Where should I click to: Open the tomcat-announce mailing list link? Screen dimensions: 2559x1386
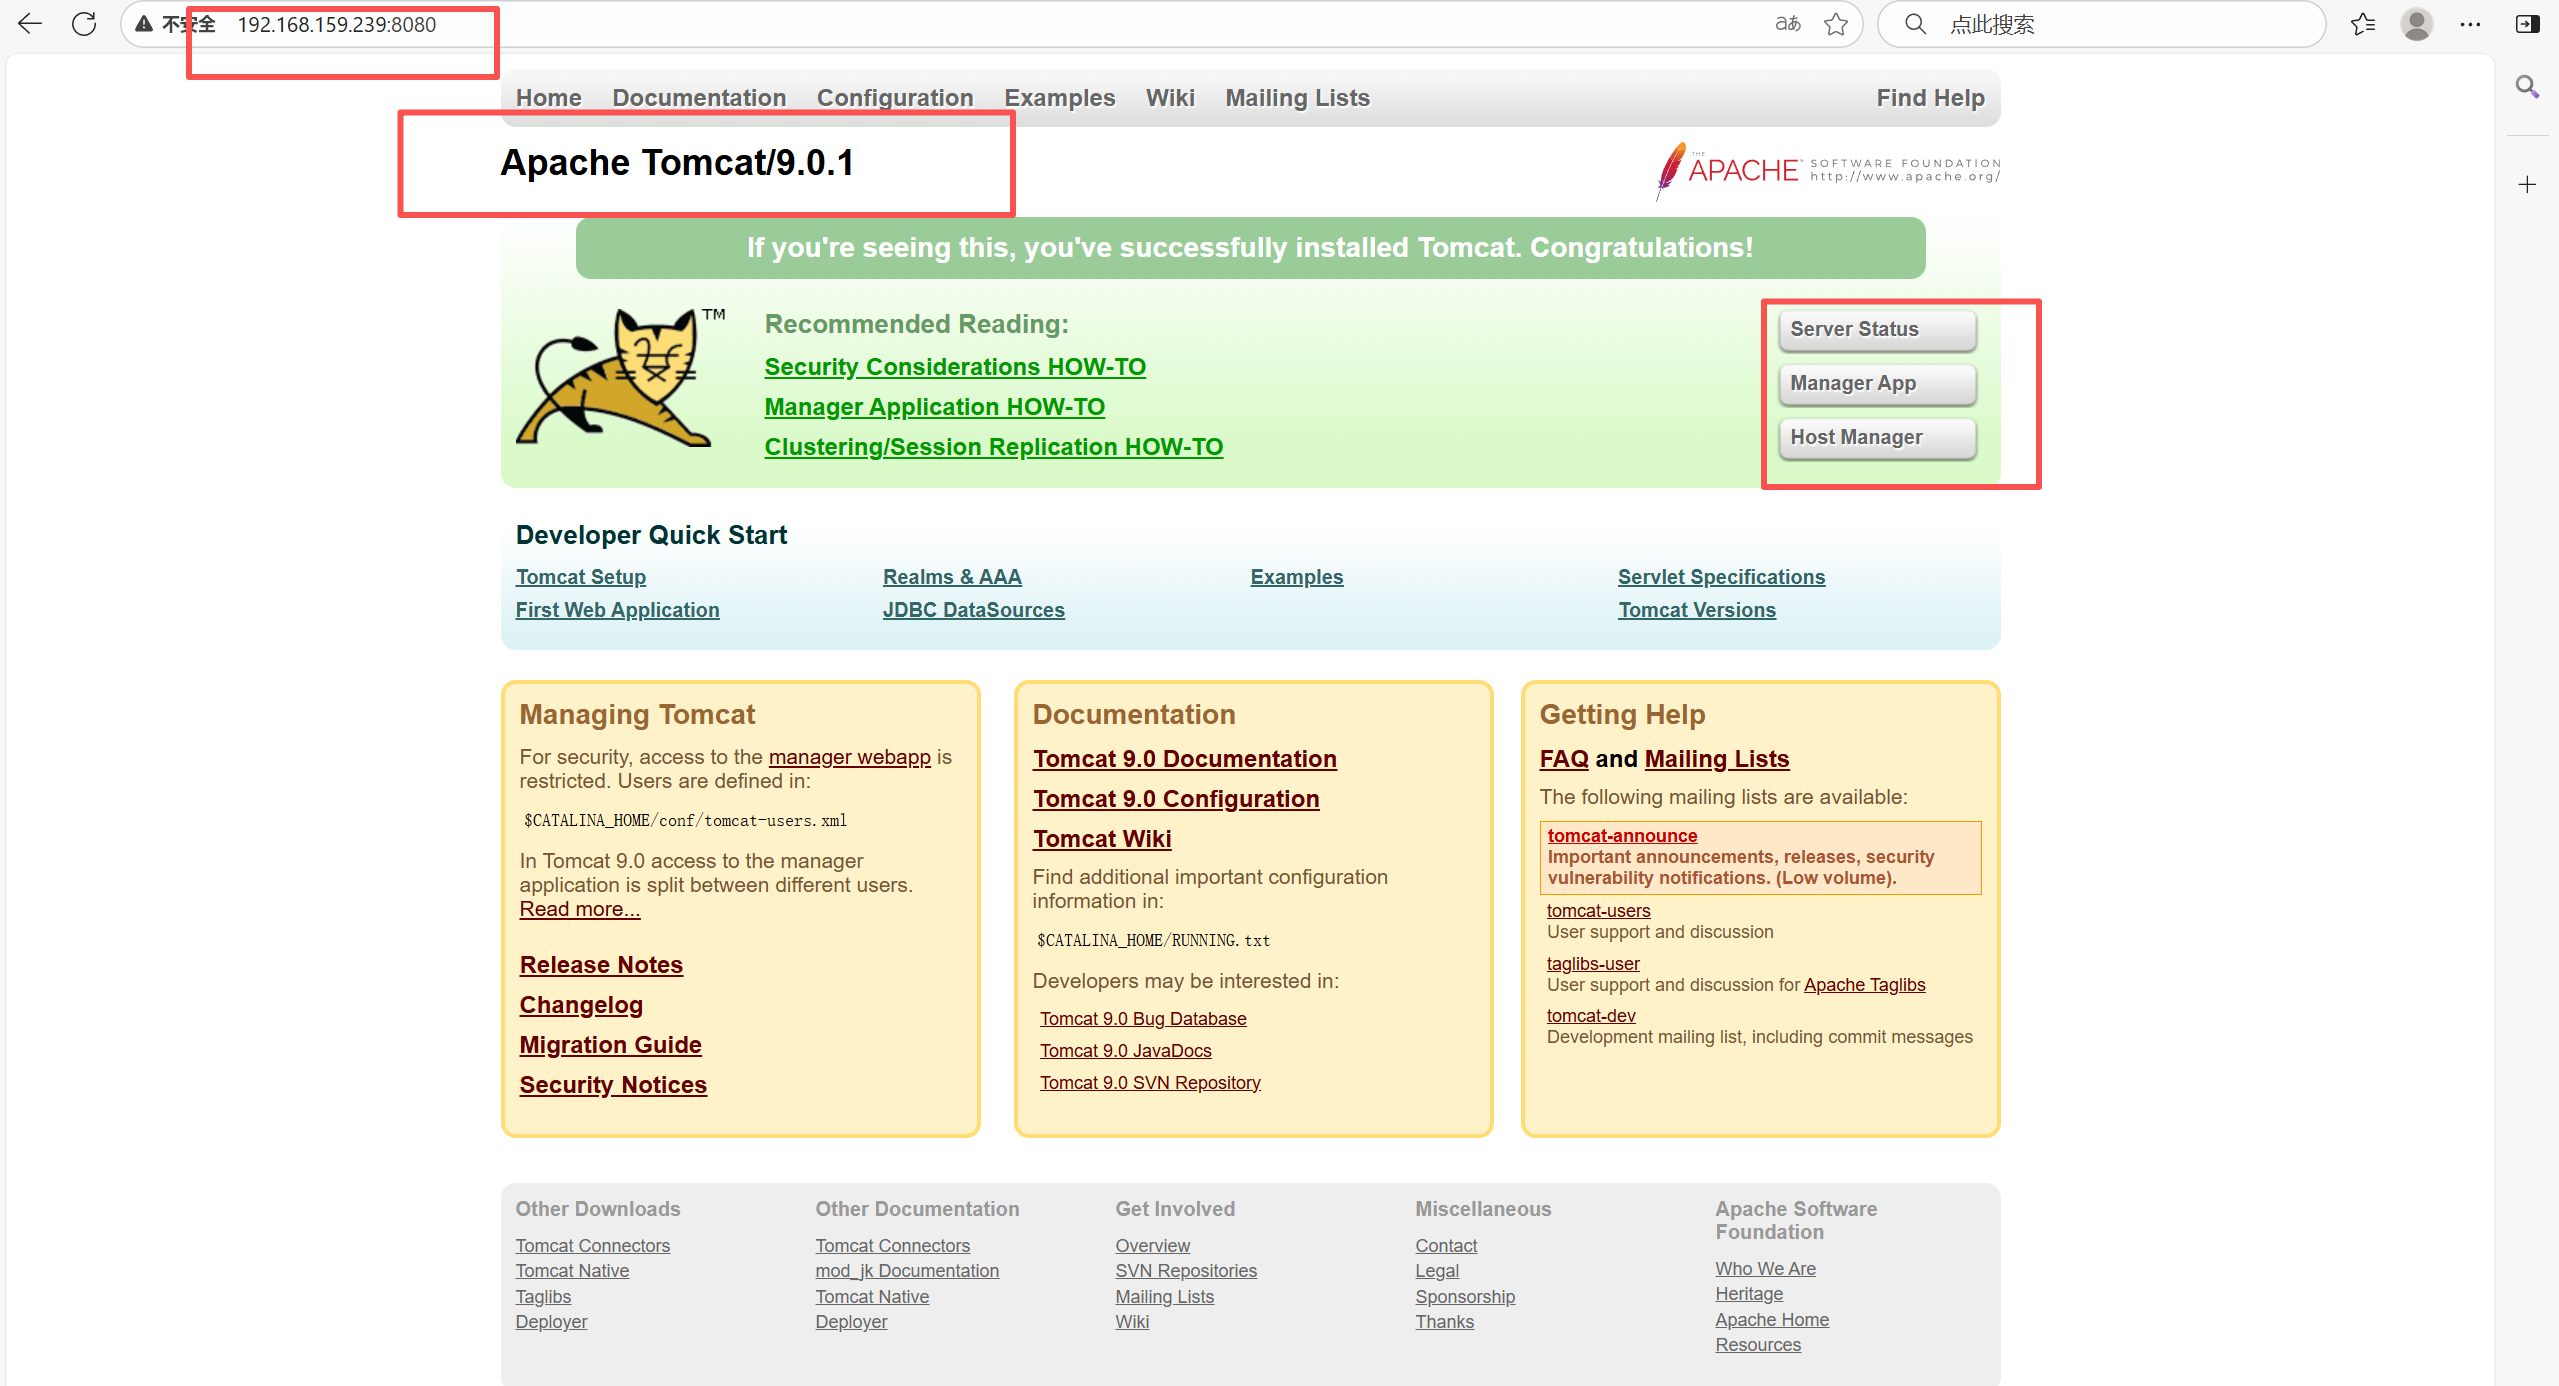(1620, 835)
